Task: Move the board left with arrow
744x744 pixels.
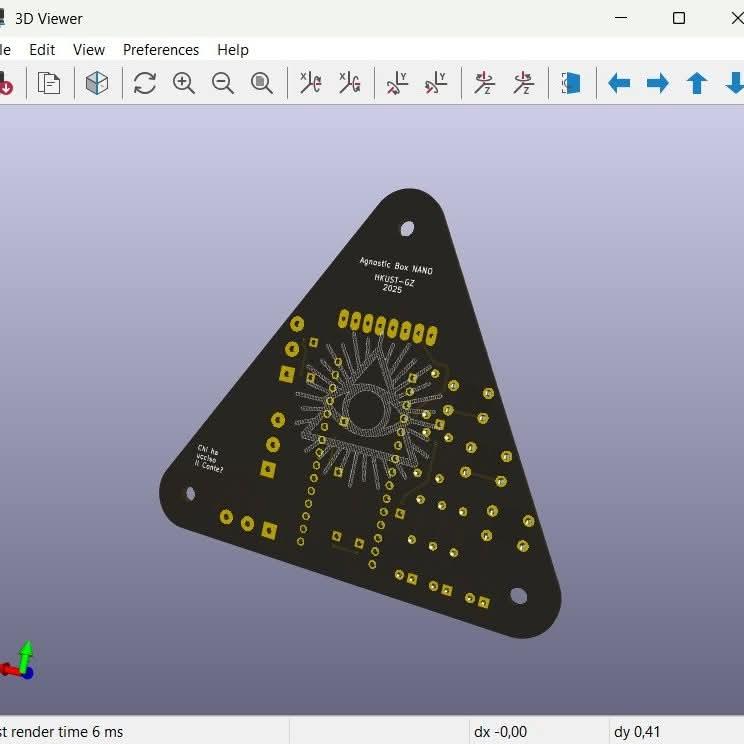Action: [x=619, y=83]
